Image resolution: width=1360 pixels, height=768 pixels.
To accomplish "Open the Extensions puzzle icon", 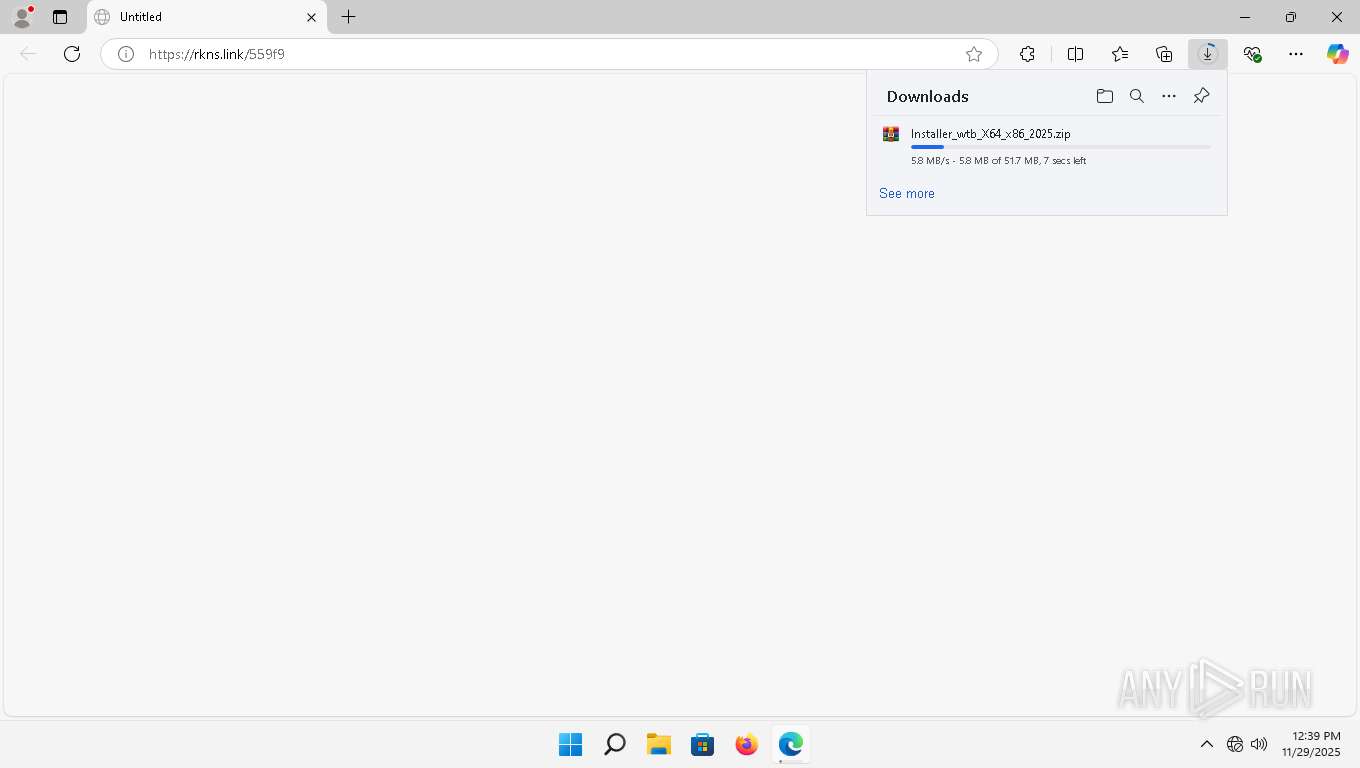I will [x=1027, y=54].
